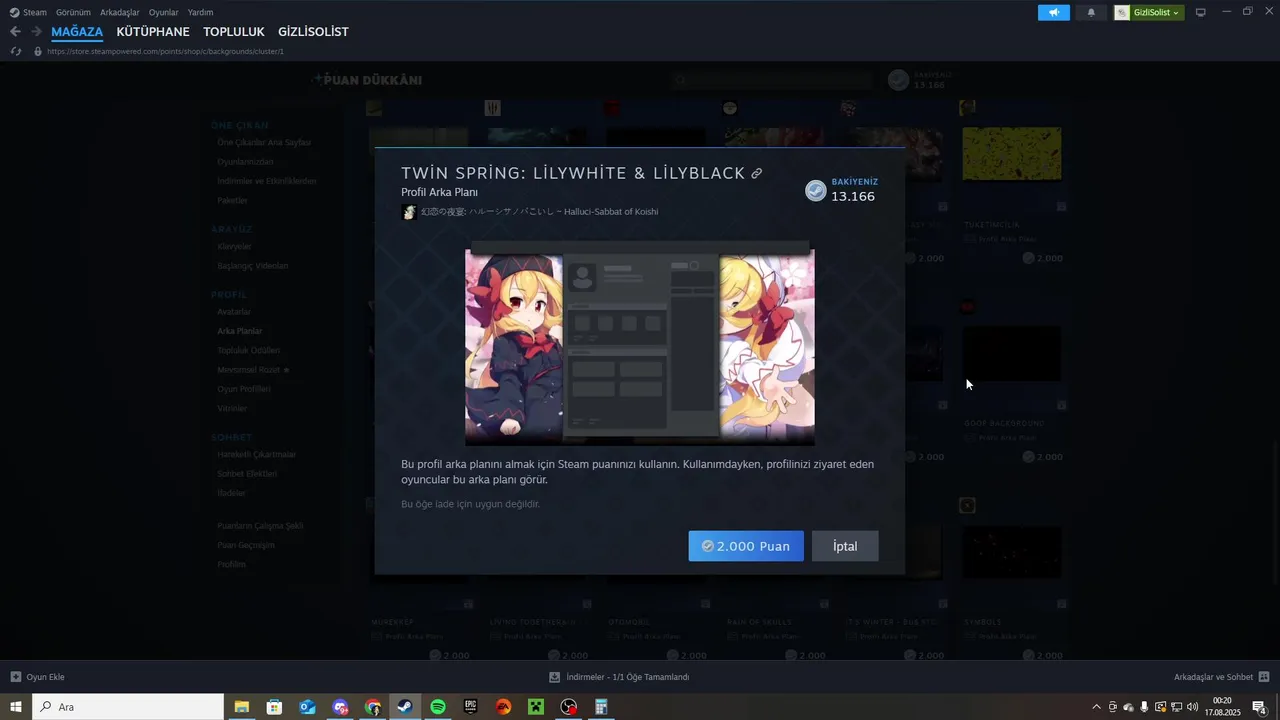Open Outlook from taskbar
The height and width of the screenshot is (720, 1280).
click(307, 707)
